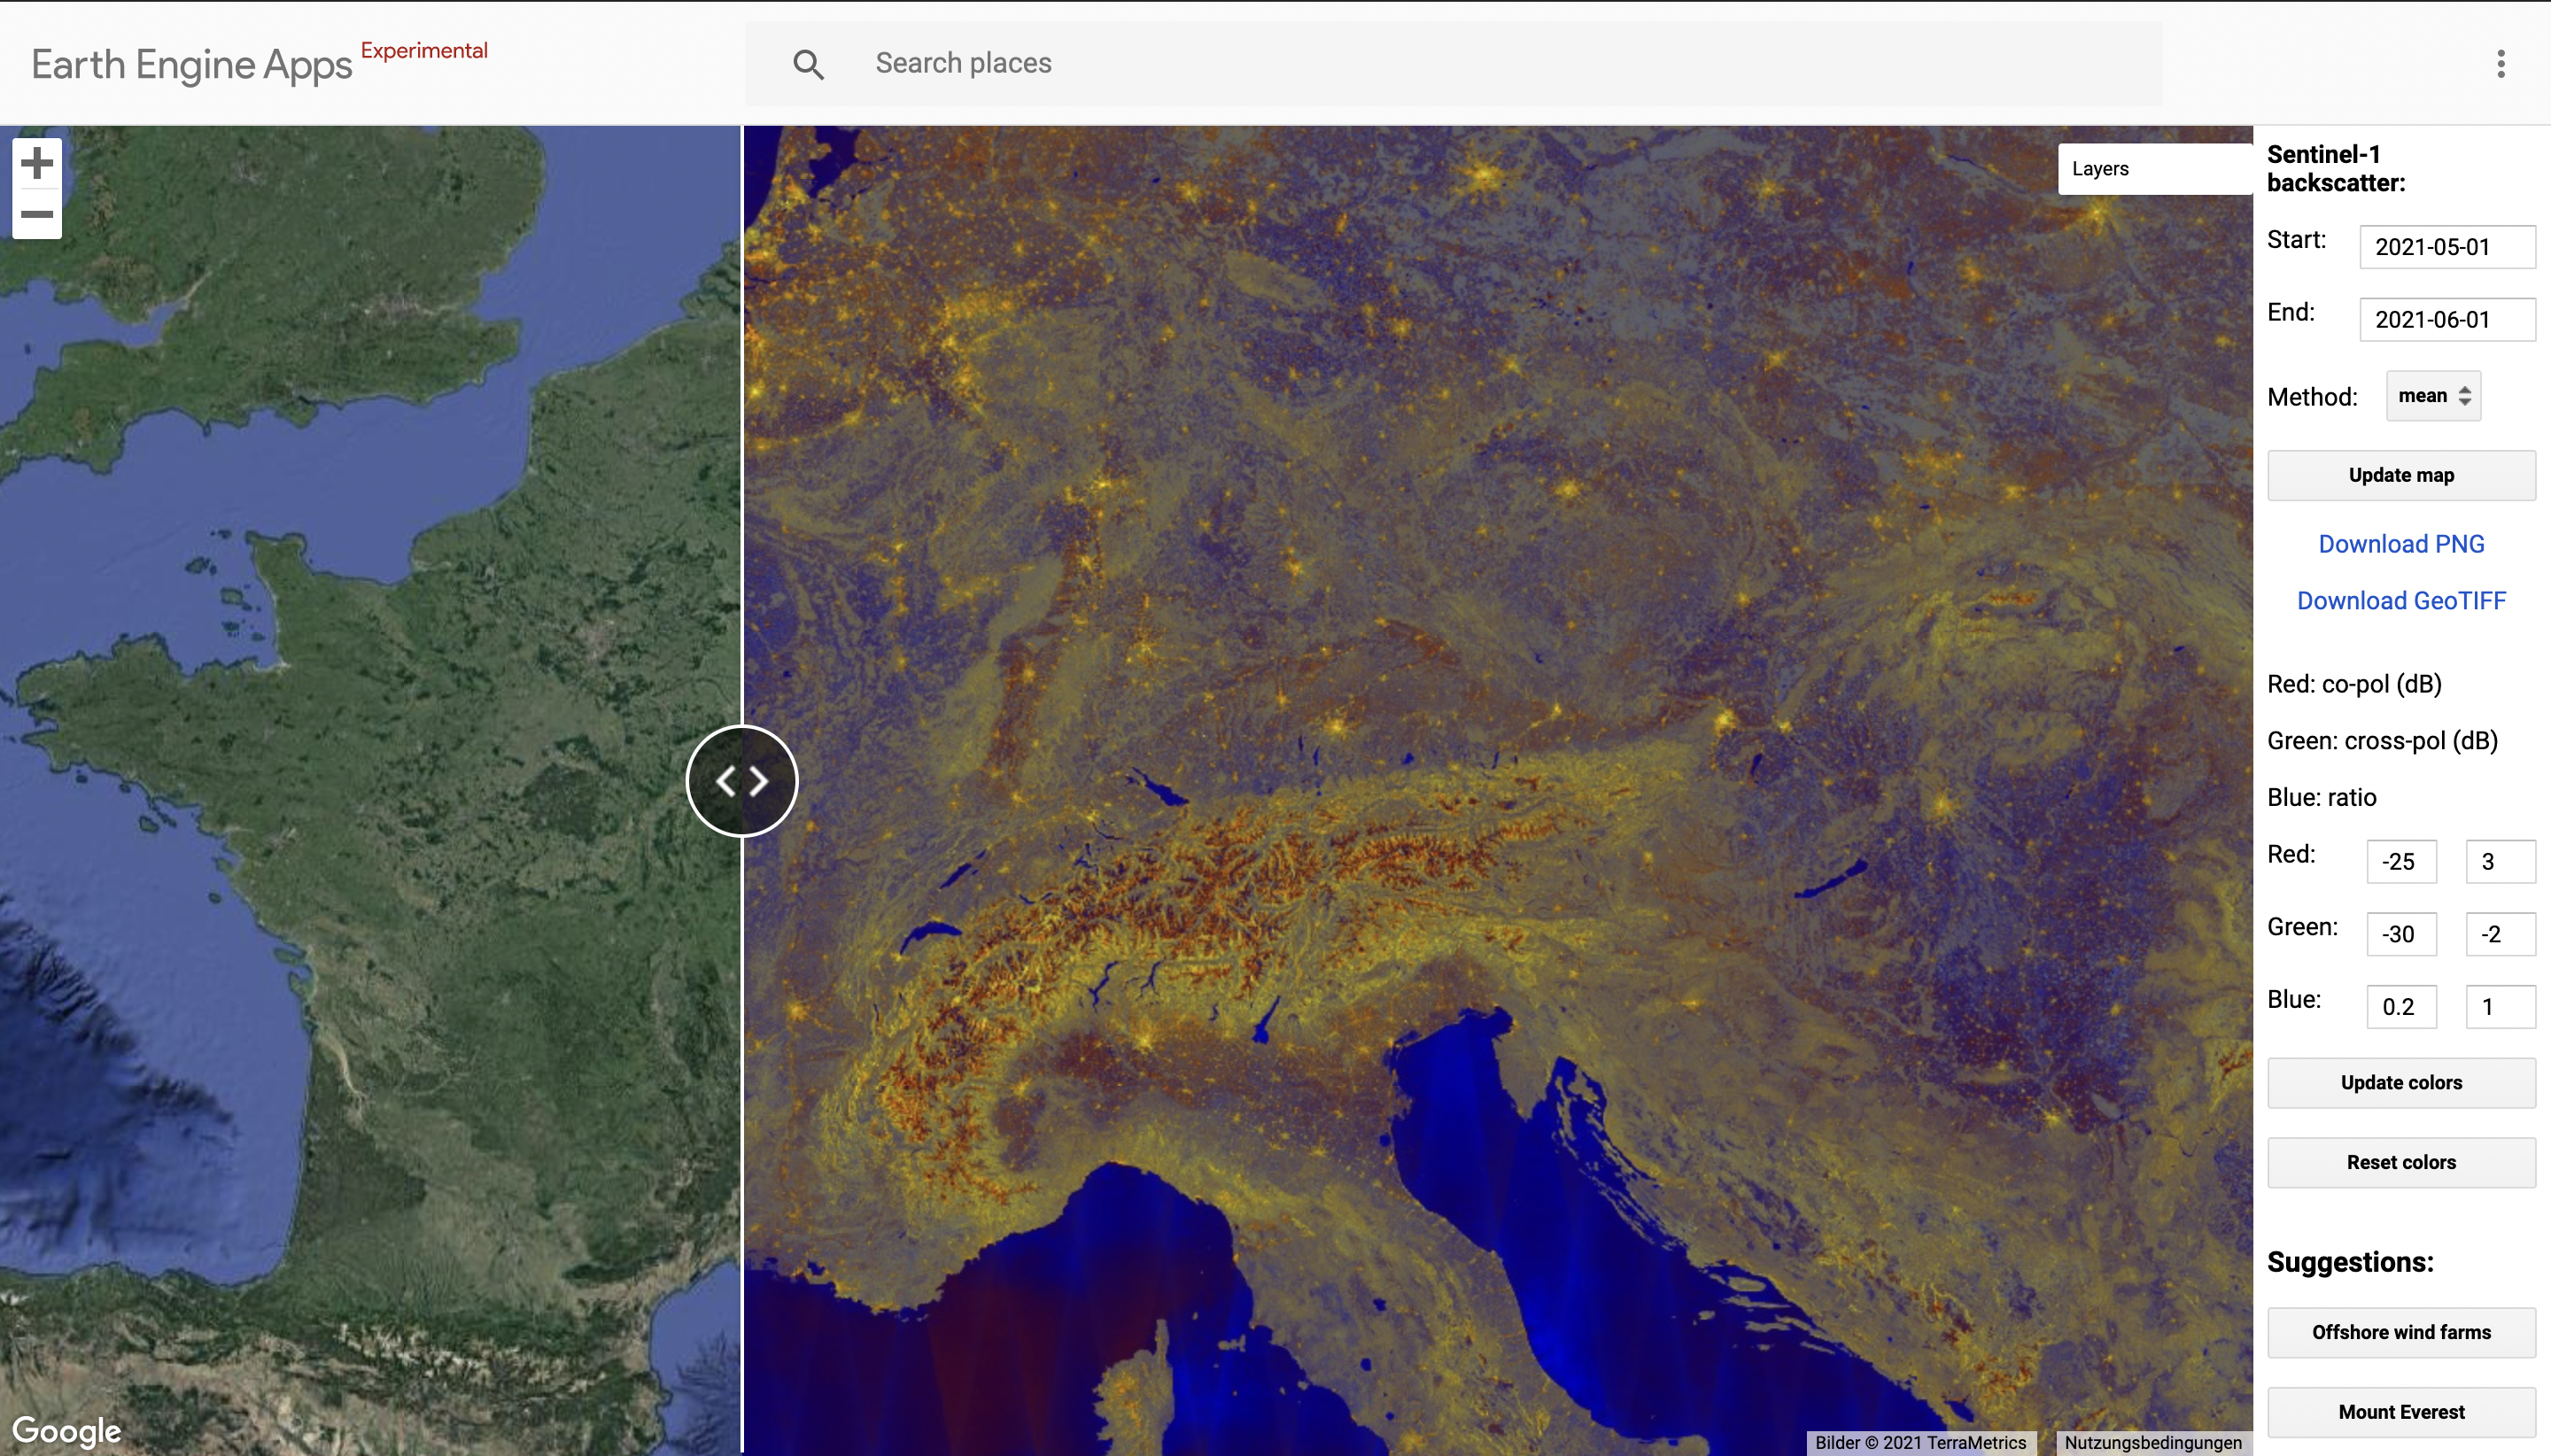The image size is (2551, 1456).
Task: Click the search magnifier icon
Action: coord(808,64)
